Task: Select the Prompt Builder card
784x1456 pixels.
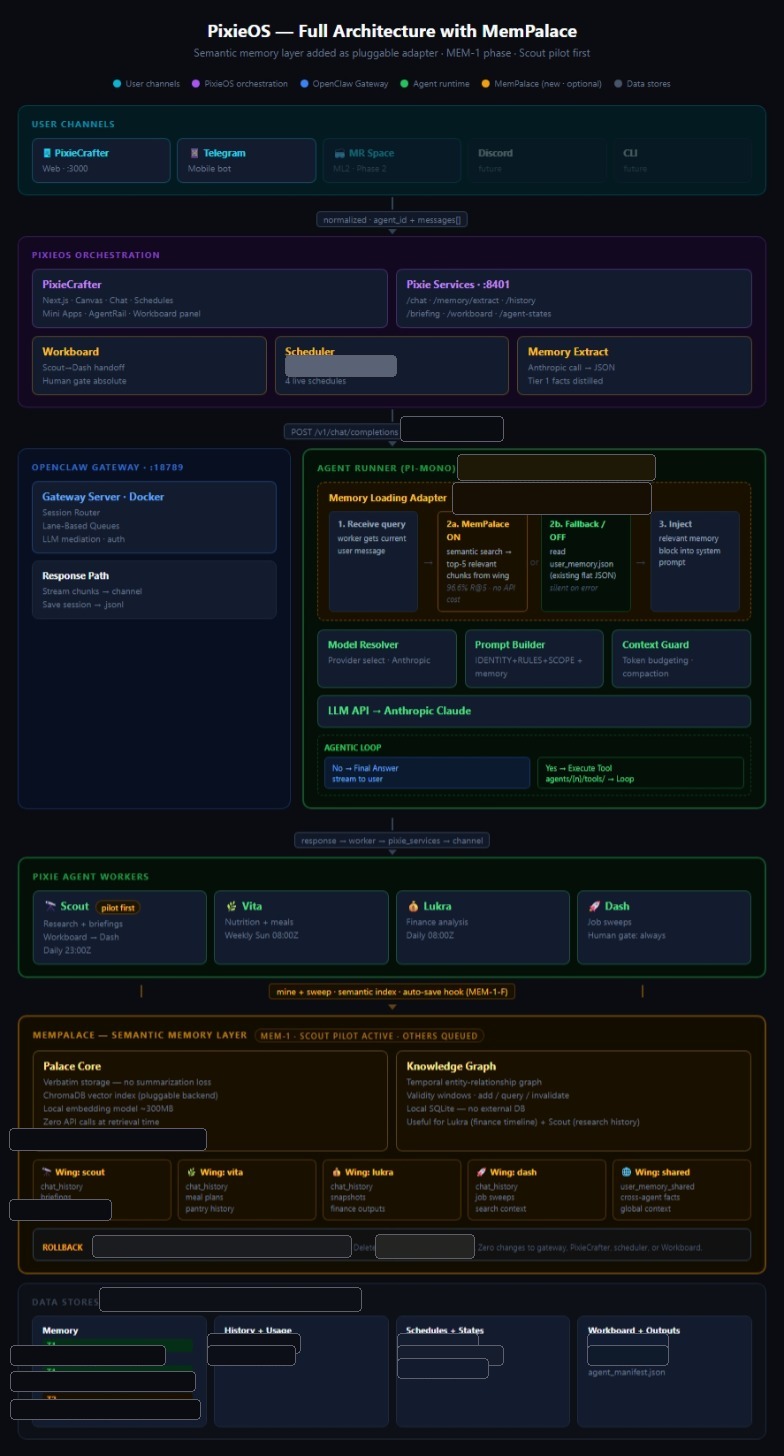Action: (534, 658)
